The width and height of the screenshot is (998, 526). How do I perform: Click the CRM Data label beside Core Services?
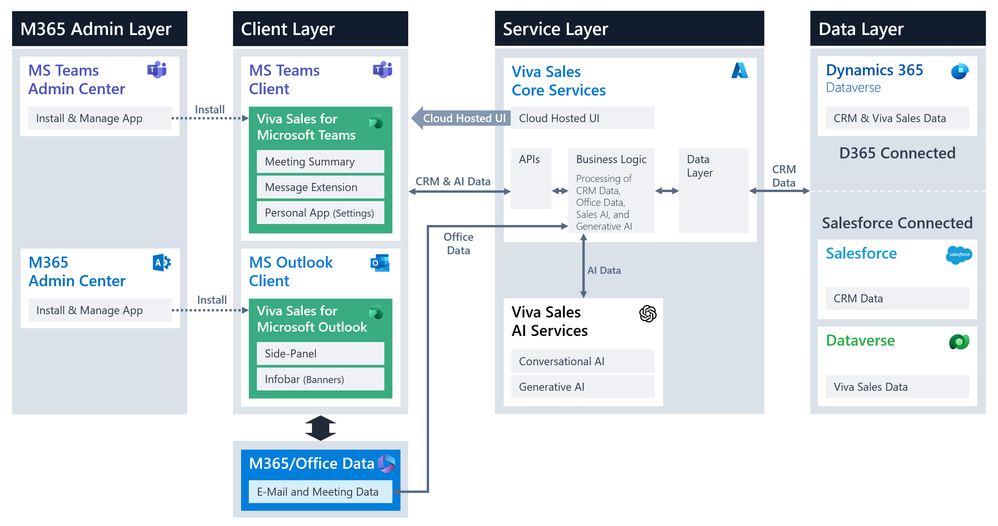click(784, 176)
